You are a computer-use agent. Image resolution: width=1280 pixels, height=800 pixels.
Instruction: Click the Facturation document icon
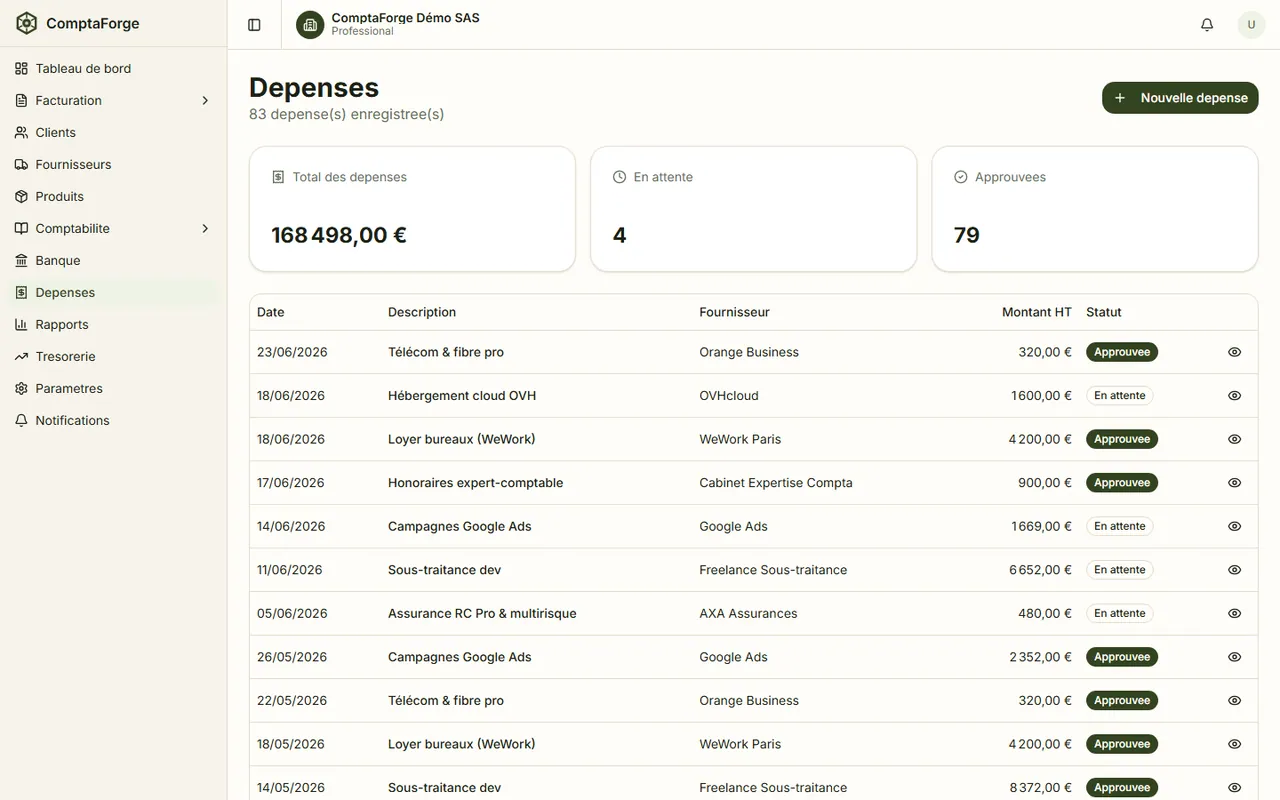[22, 100]
